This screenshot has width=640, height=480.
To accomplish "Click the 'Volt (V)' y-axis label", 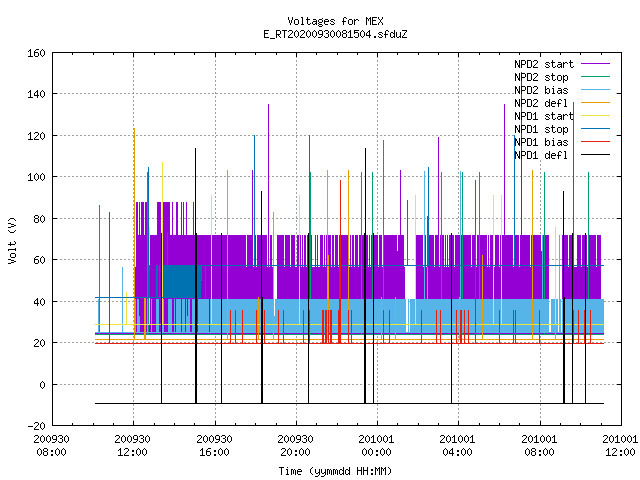I will pos(13,240).
